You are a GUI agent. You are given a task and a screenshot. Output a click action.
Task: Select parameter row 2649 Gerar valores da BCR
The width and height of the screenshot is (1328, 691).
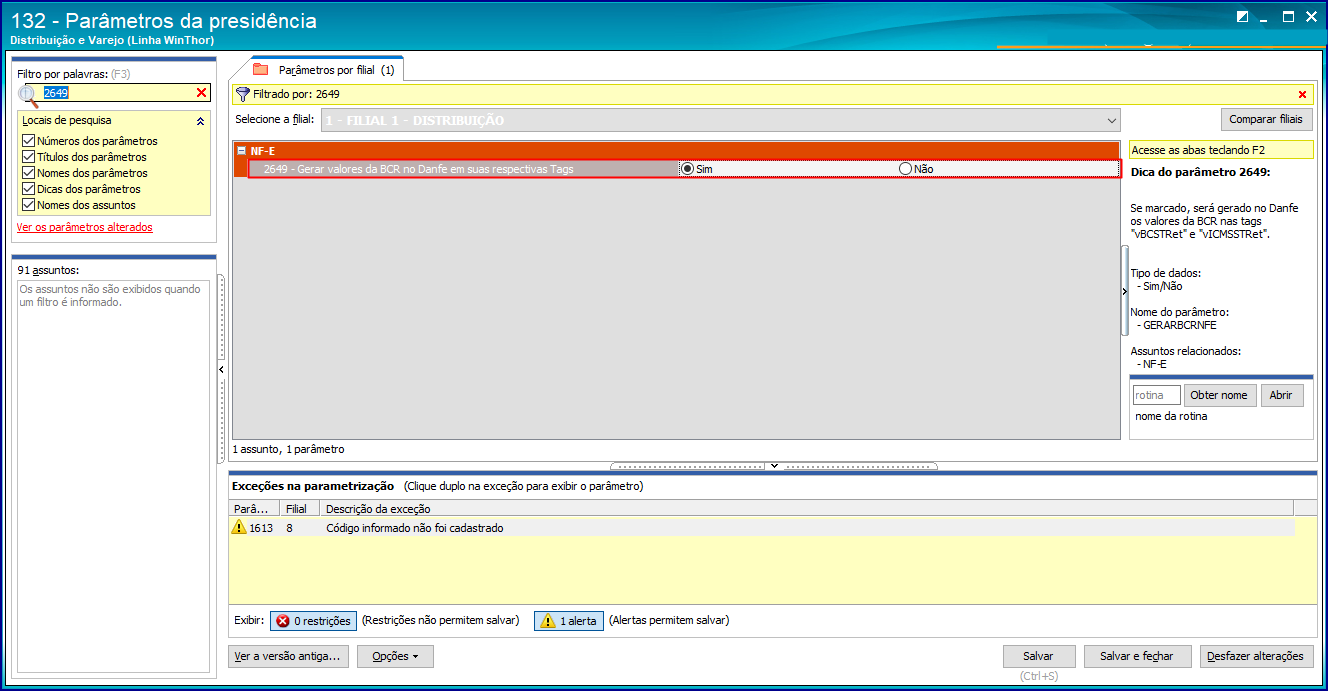(684, 169)
